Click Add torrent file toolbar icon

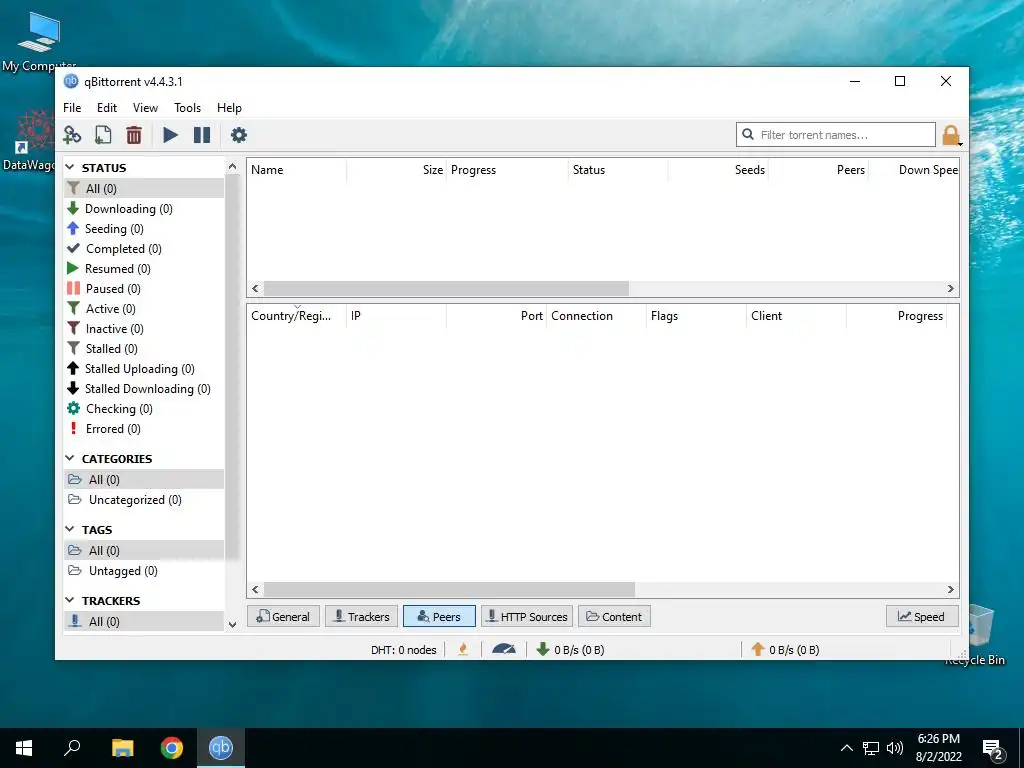coord(103,135)
